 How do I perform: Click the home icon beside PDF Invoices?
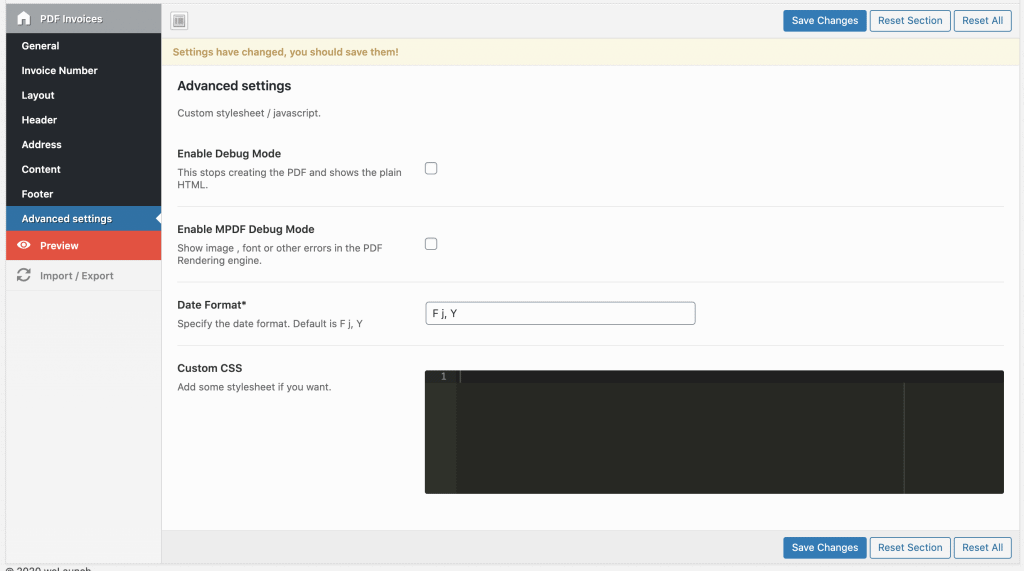(23, 19)
